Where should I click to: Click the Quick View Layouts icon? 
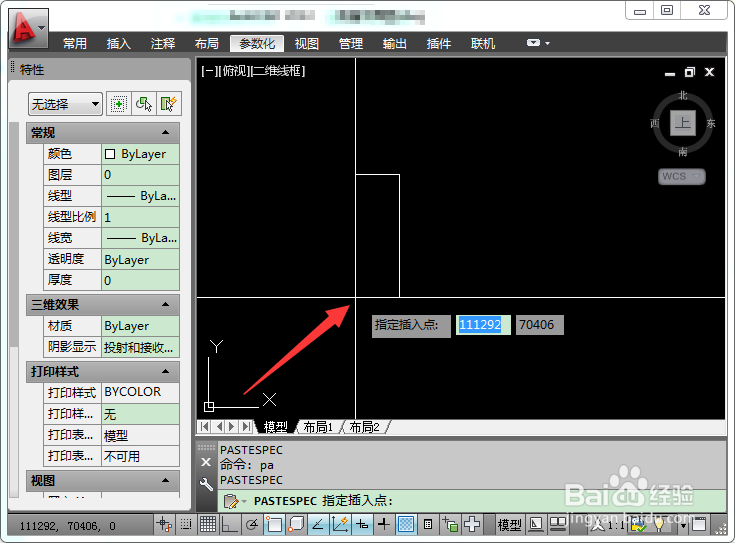(x=535, y=524)
